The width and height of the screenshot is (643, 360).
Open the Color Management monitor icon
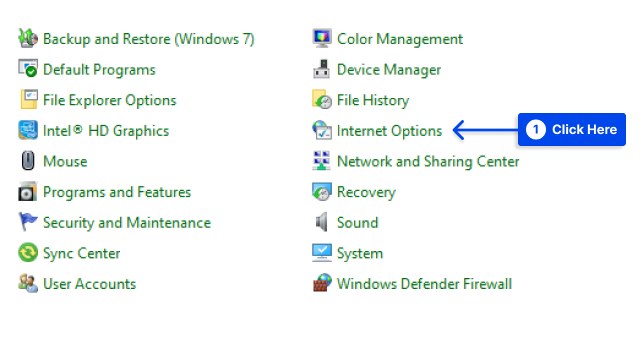pyautogui.click(x=322, y=39)
